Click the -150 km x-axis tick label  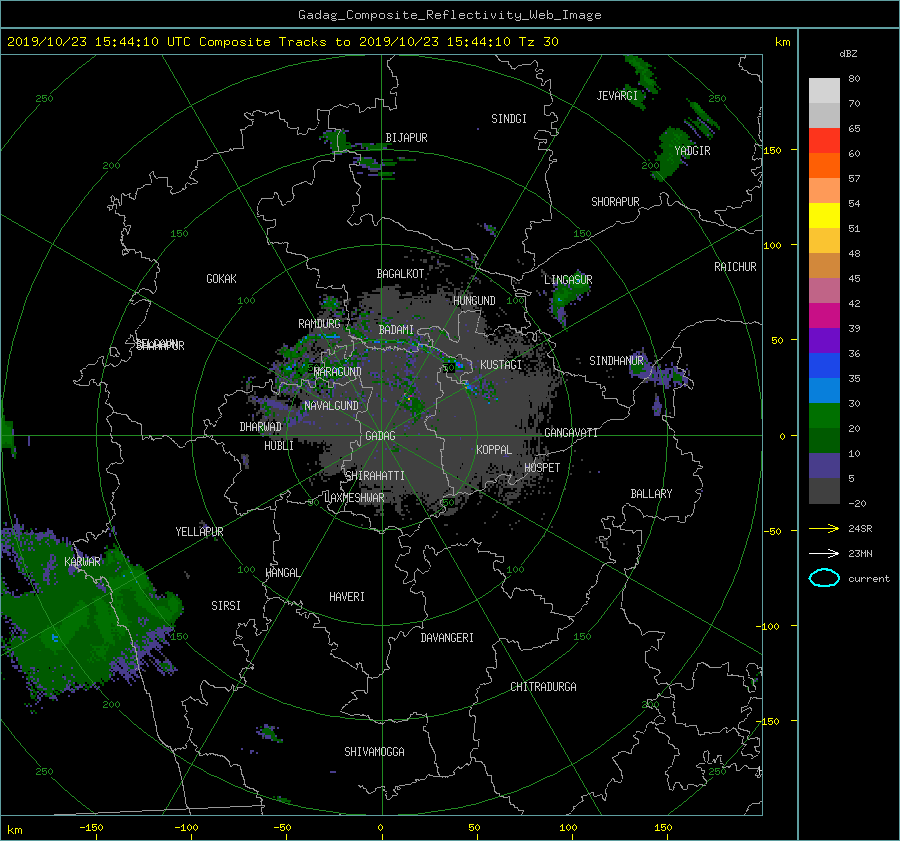pyautogui.click(x=91, y=827)
